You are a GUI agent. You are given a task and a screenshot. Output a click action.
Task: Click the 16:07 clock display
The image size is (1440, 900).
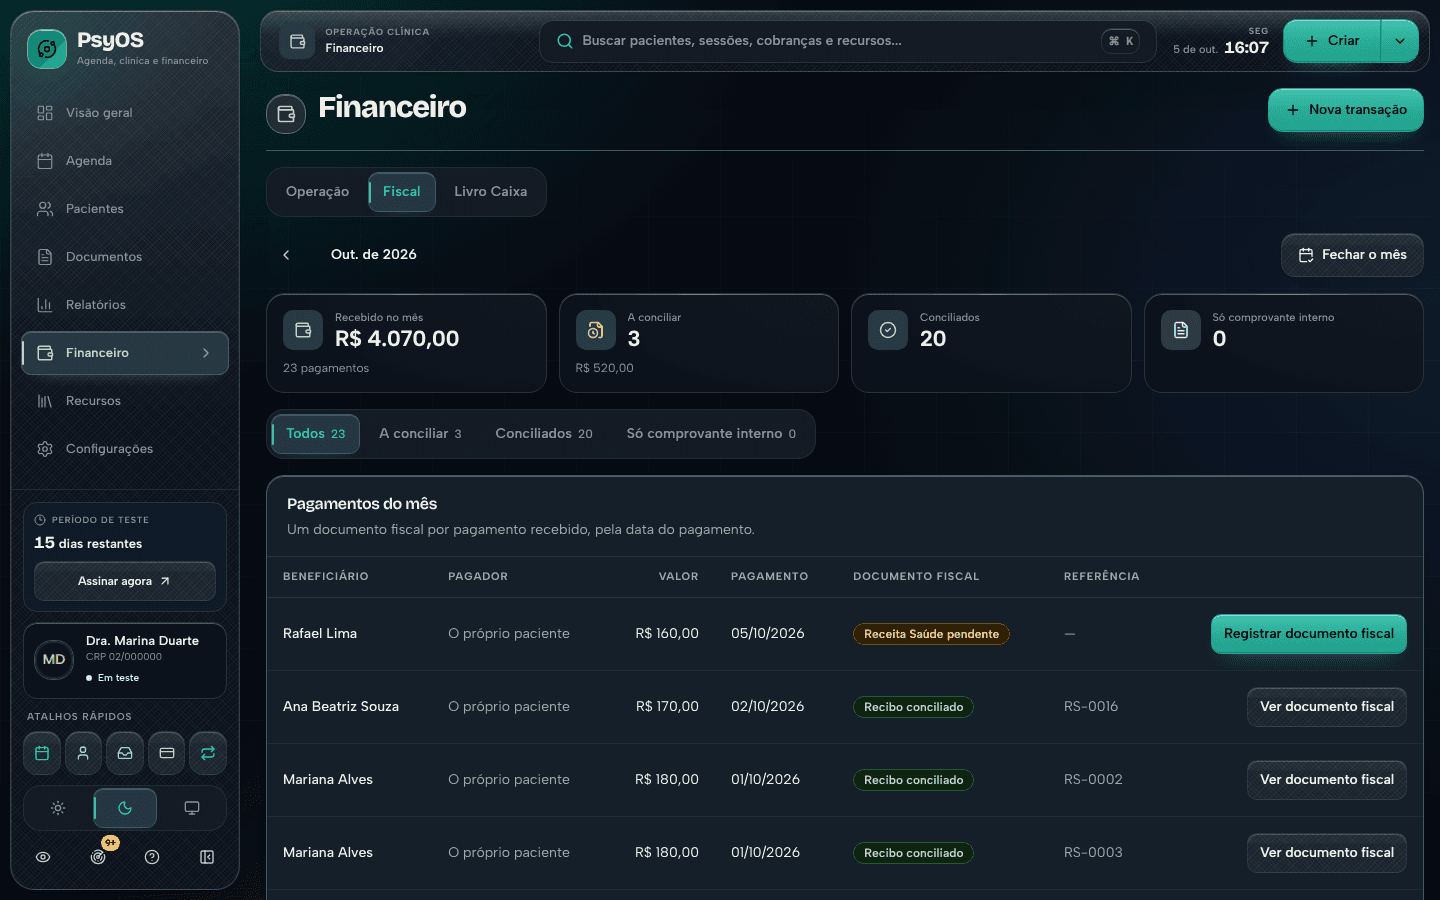click(x=1246, y=48)
